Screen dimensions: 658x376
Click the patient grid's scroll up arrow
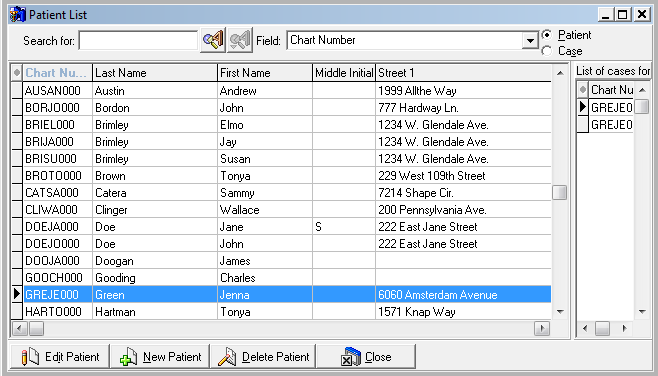point(560,73)
